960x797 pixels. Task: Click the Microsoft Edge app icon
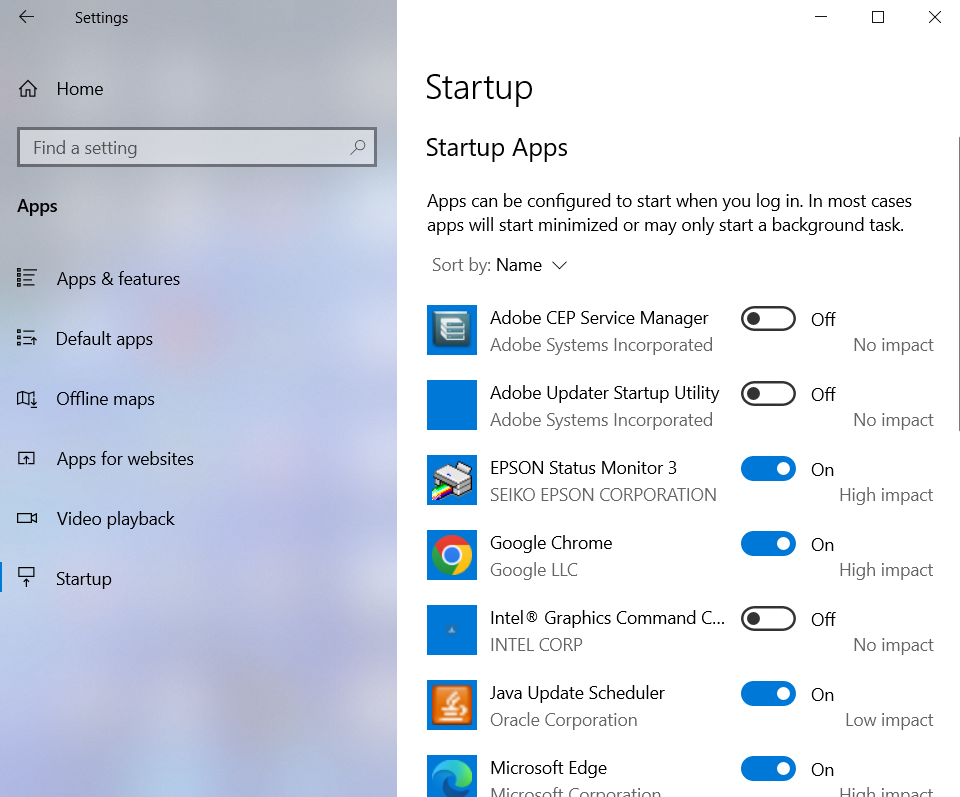(452, 776)
